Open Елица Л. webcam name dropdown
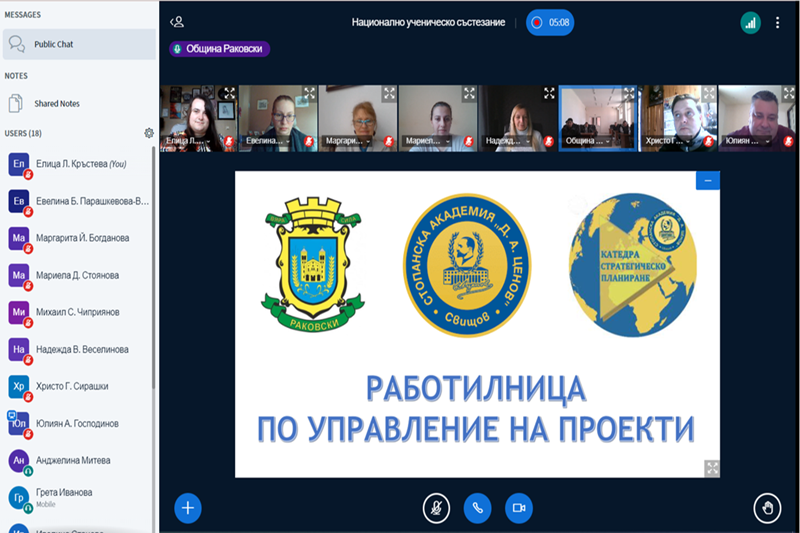This screenshot has width=800, height=533. (188, 141)
